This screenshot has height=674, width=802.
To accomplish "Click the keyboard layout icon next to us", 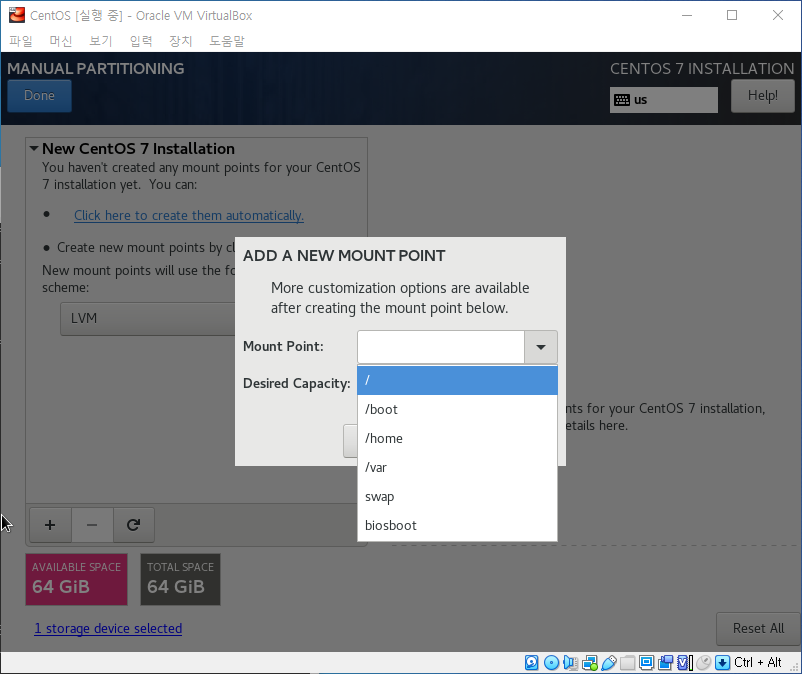I will pyautogui.click(x=622, y=100).
